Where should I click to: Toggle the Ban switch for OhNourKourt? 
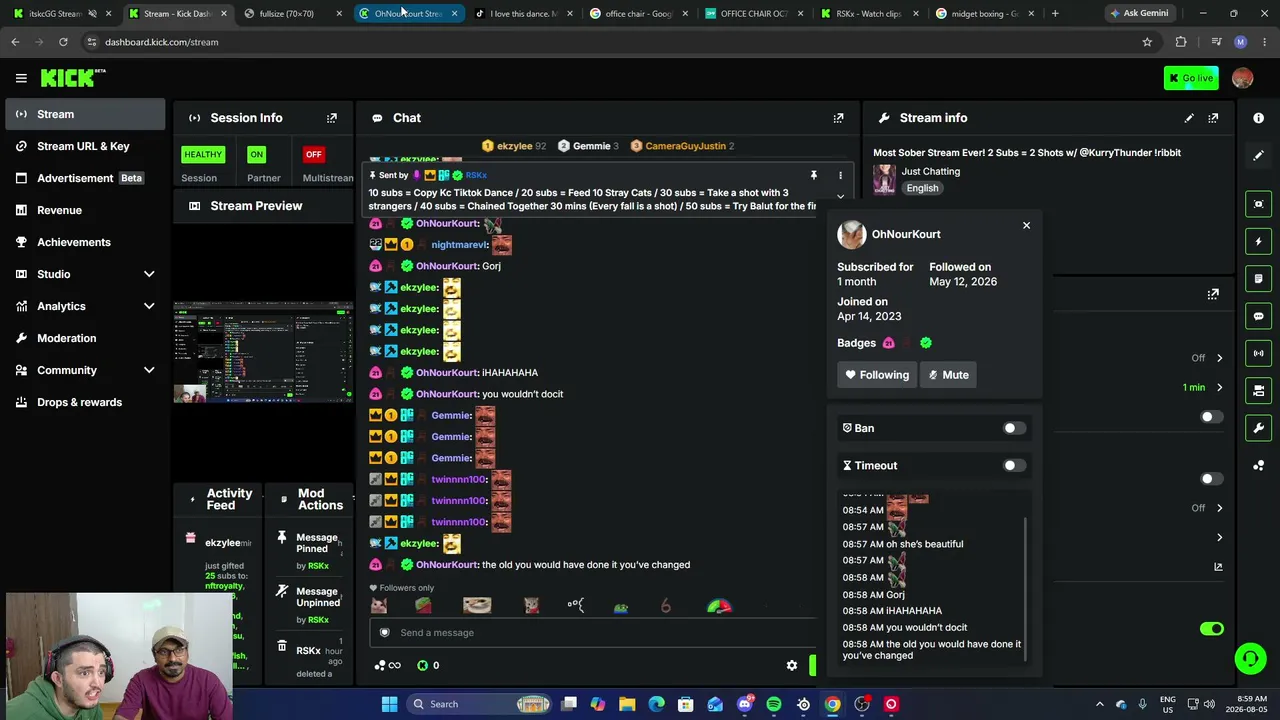[1013, 428]
